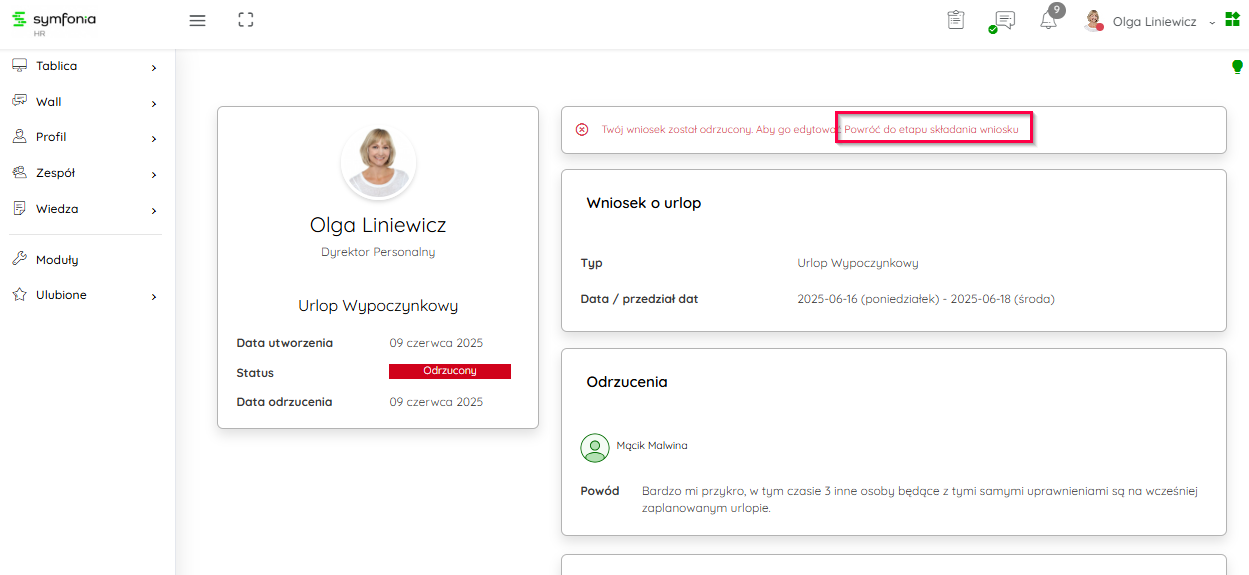Open the green apps grid icon
The height and width of the screenshot is (575, 1249).
[1232, 20]
